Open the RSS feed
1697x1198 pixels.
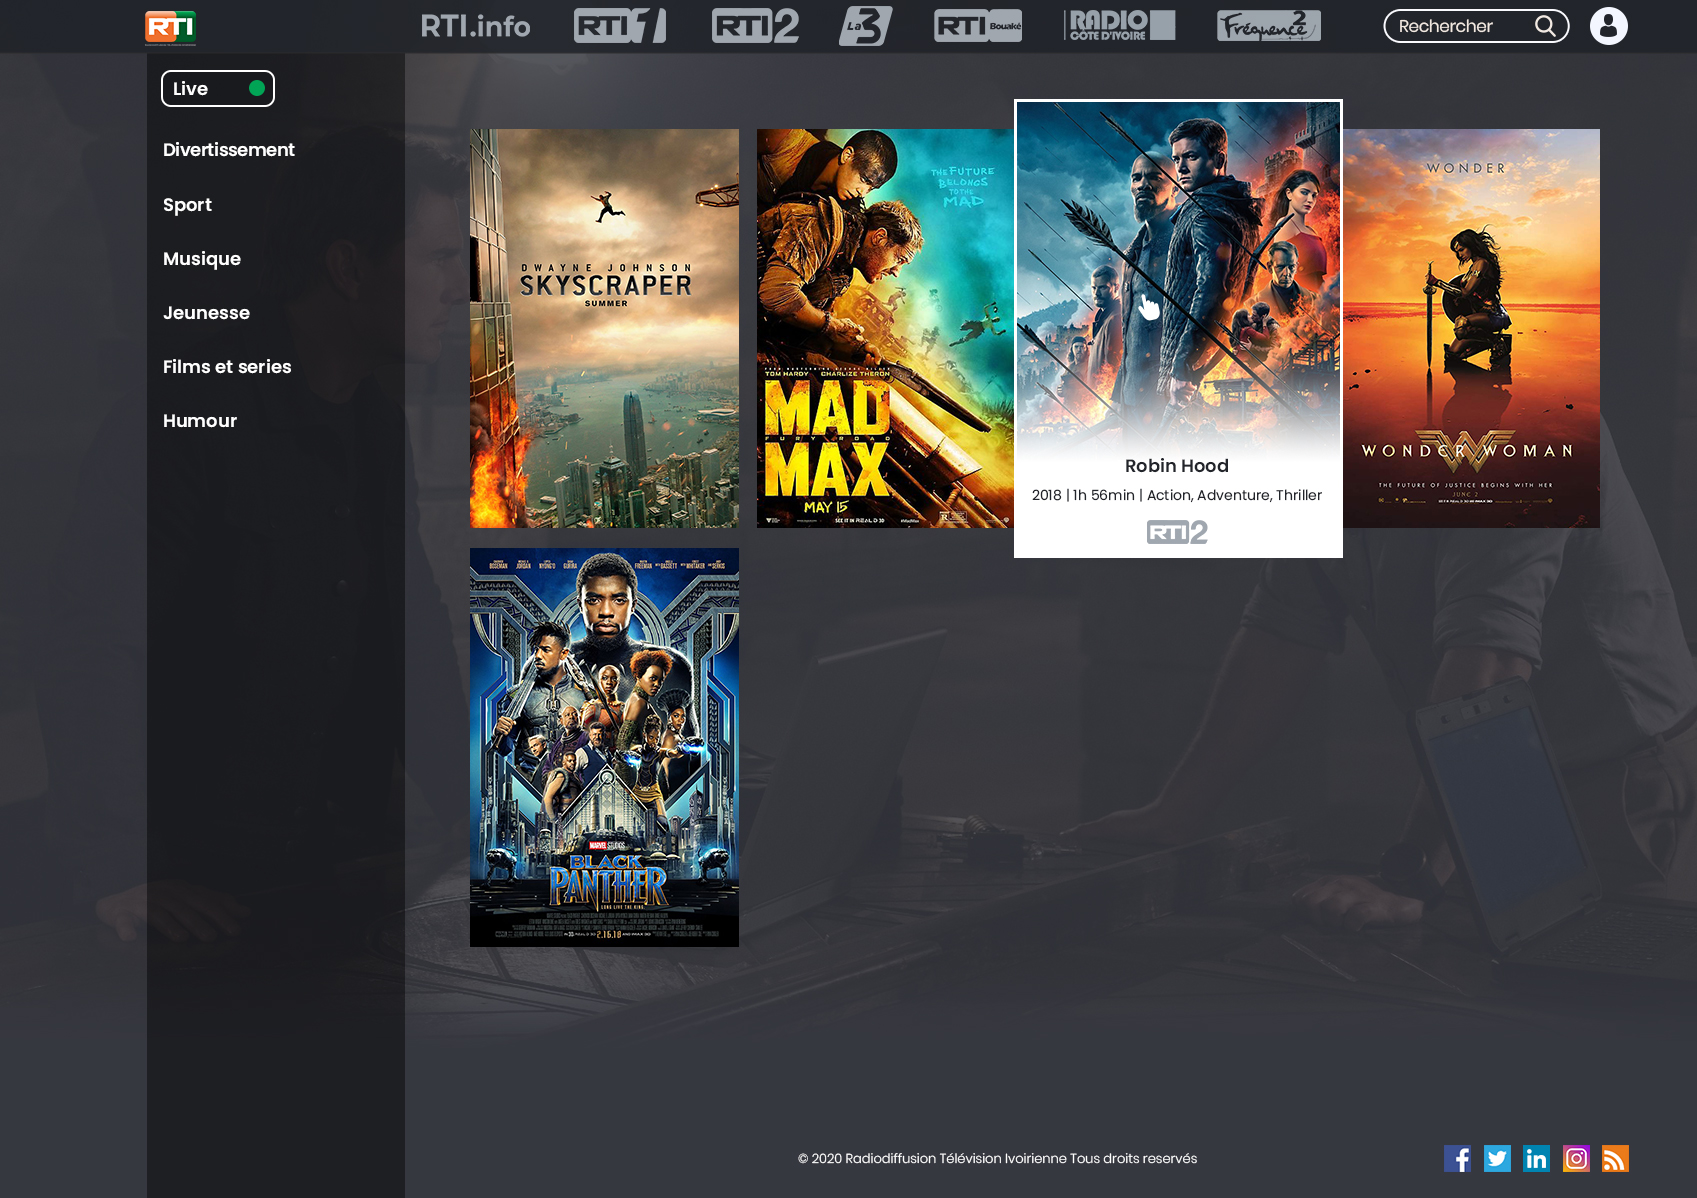pos(1616,1159)
